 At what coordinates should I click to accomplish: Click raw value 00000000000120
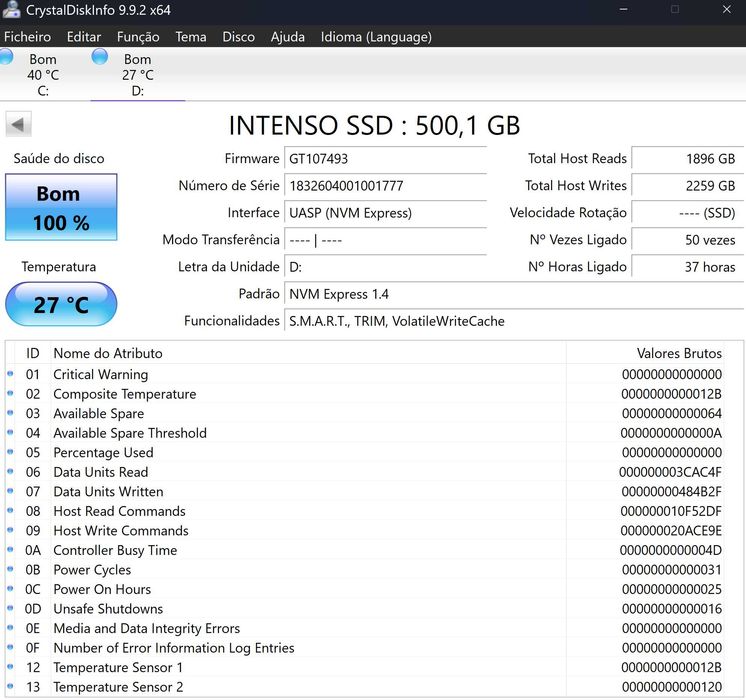(672, 687)
